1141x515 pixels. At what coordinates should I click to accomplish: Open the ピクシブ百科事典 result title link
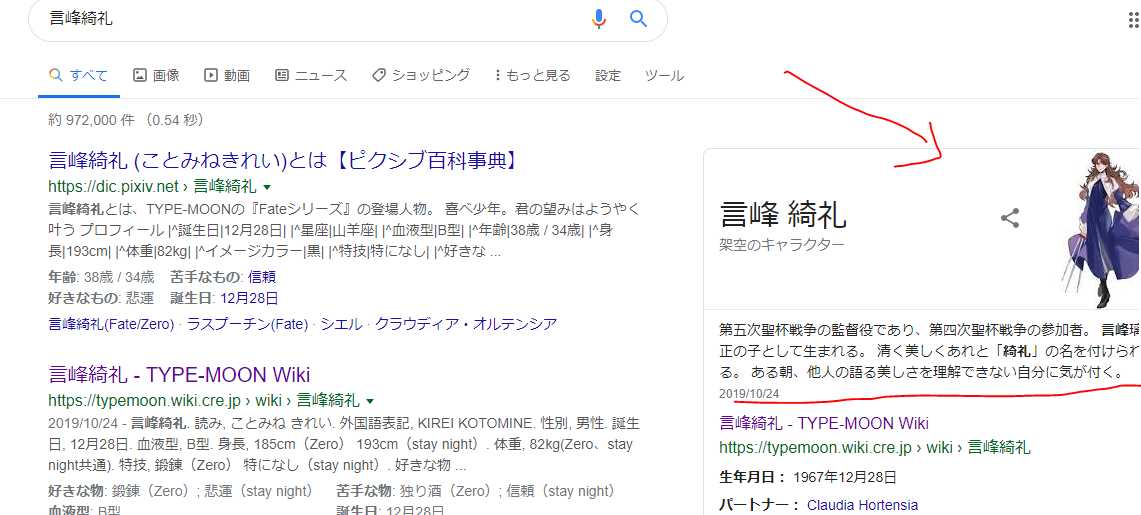click(x=288, y=160)
